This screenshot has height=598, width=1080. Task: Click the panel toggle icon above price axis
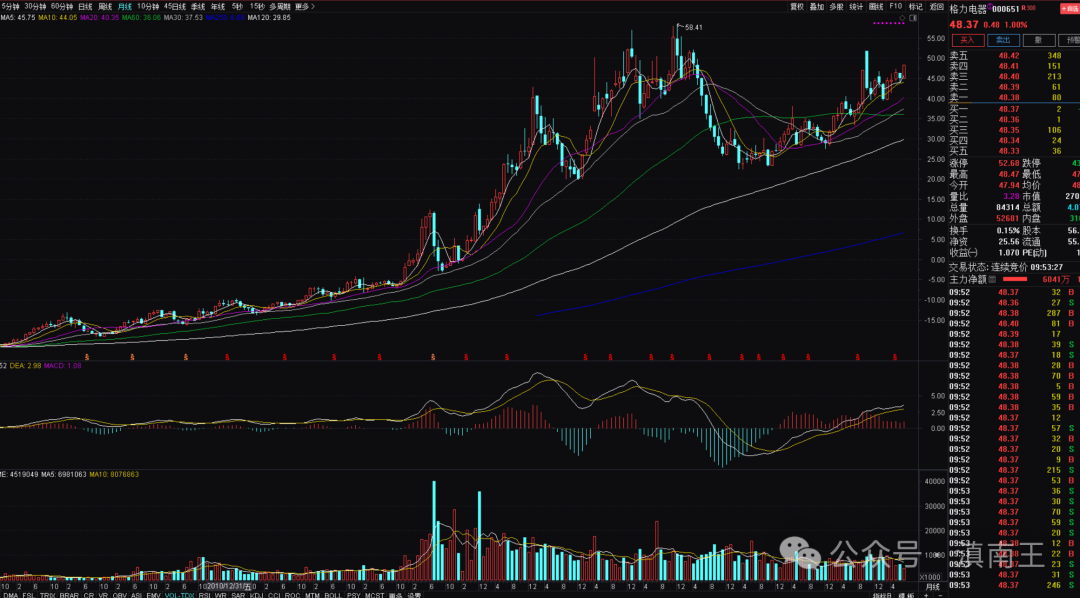[x=913, y=17]
